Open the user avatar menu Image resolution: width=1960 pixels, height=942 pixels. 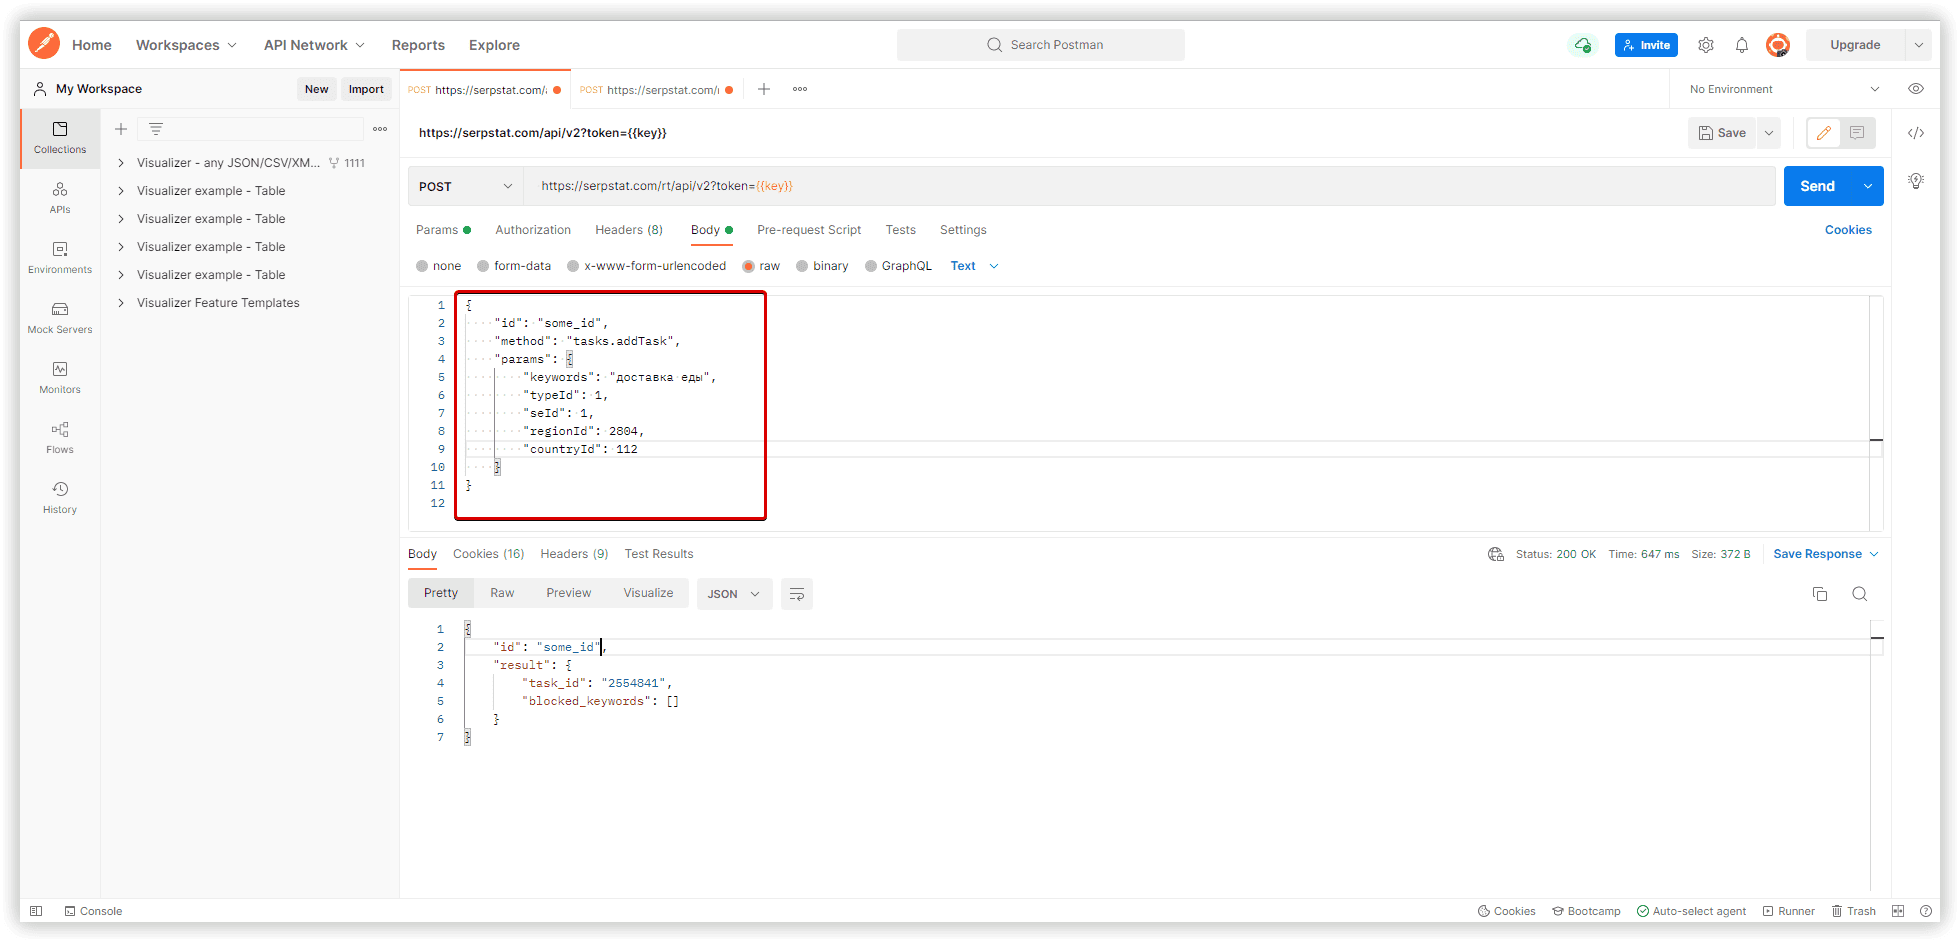(x=1778, y=45)
